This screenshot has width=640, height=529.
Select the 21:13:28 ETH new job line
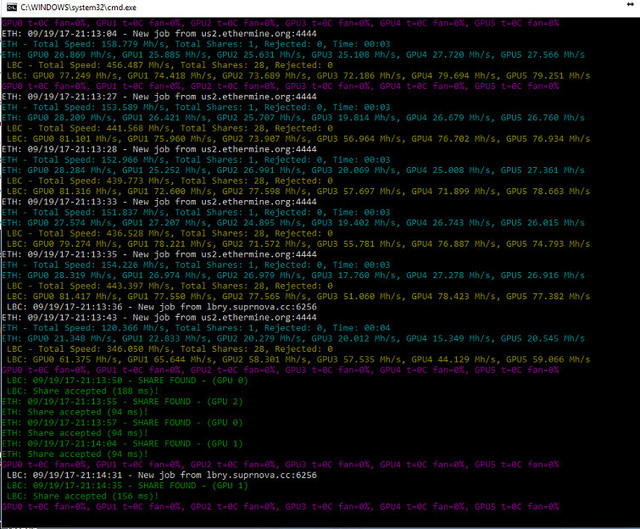point(159,149)
